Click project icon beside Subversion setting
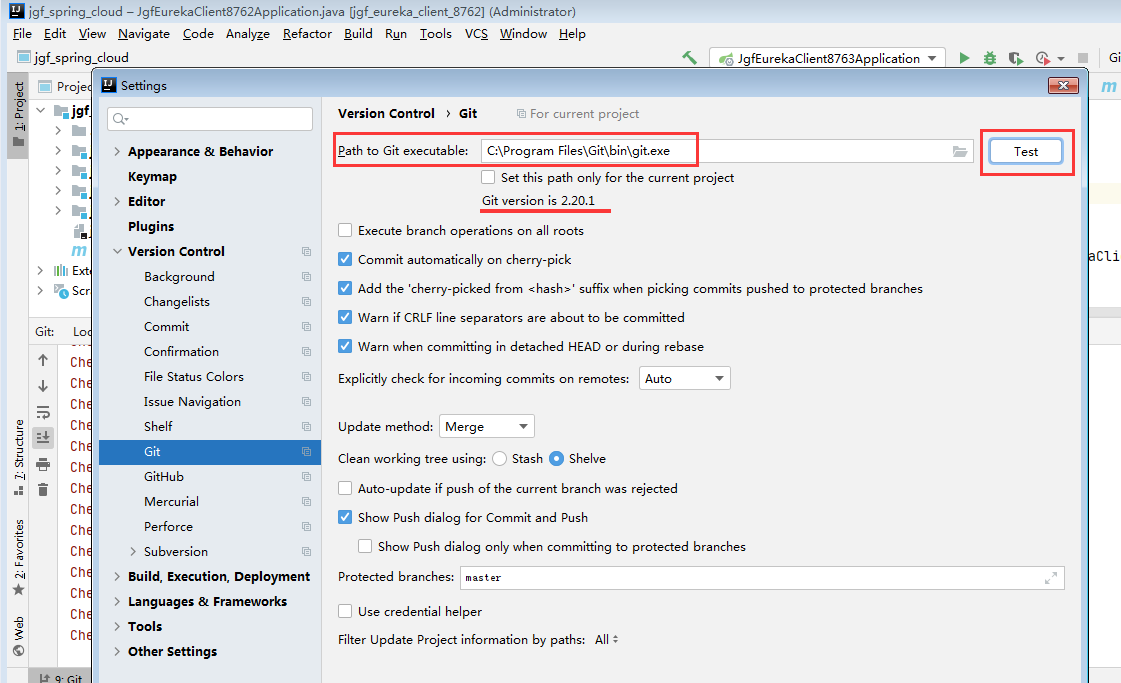Viewport: 1121px width, 683px height. [307, 552]
